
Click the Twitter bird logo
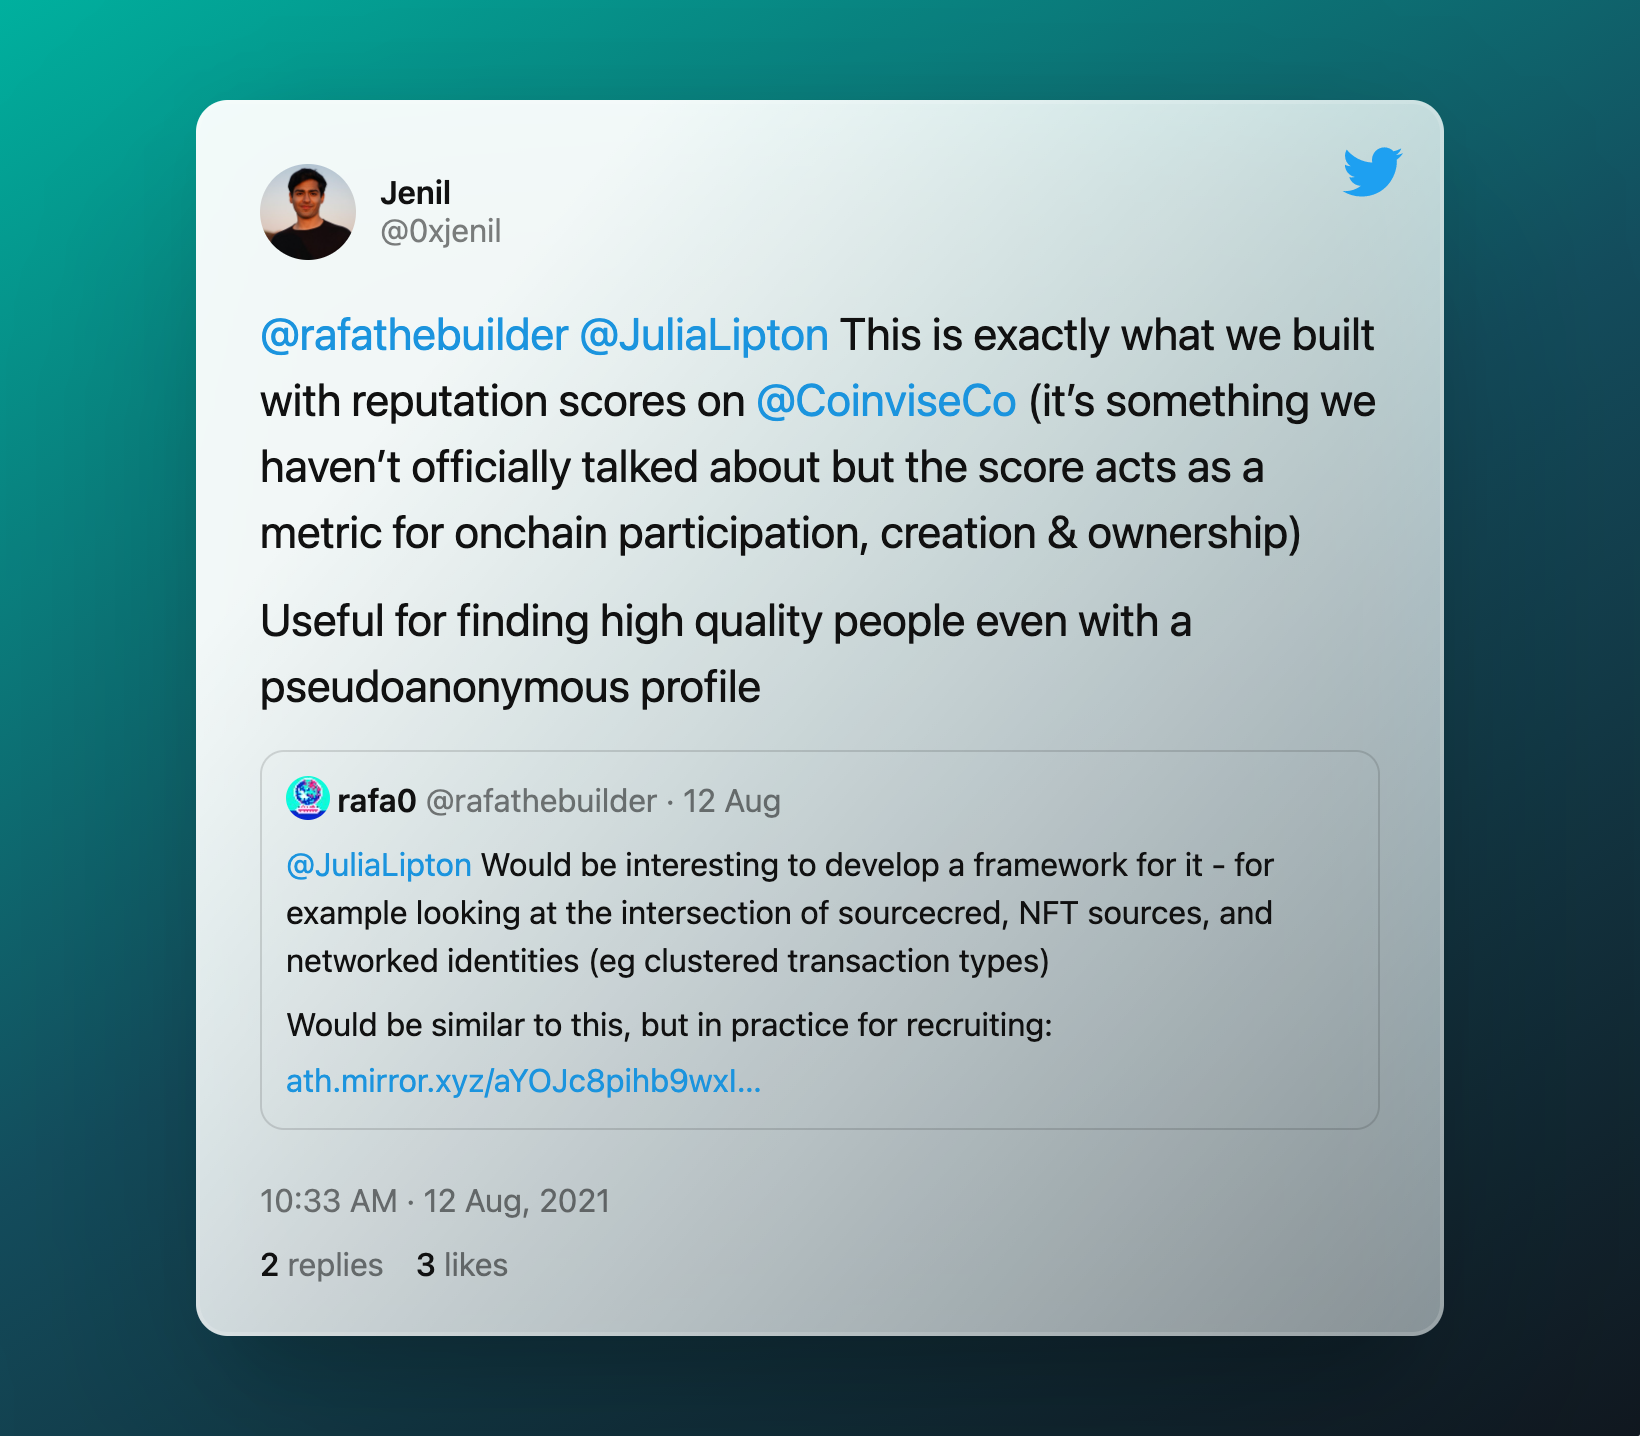coord(1371,172)
